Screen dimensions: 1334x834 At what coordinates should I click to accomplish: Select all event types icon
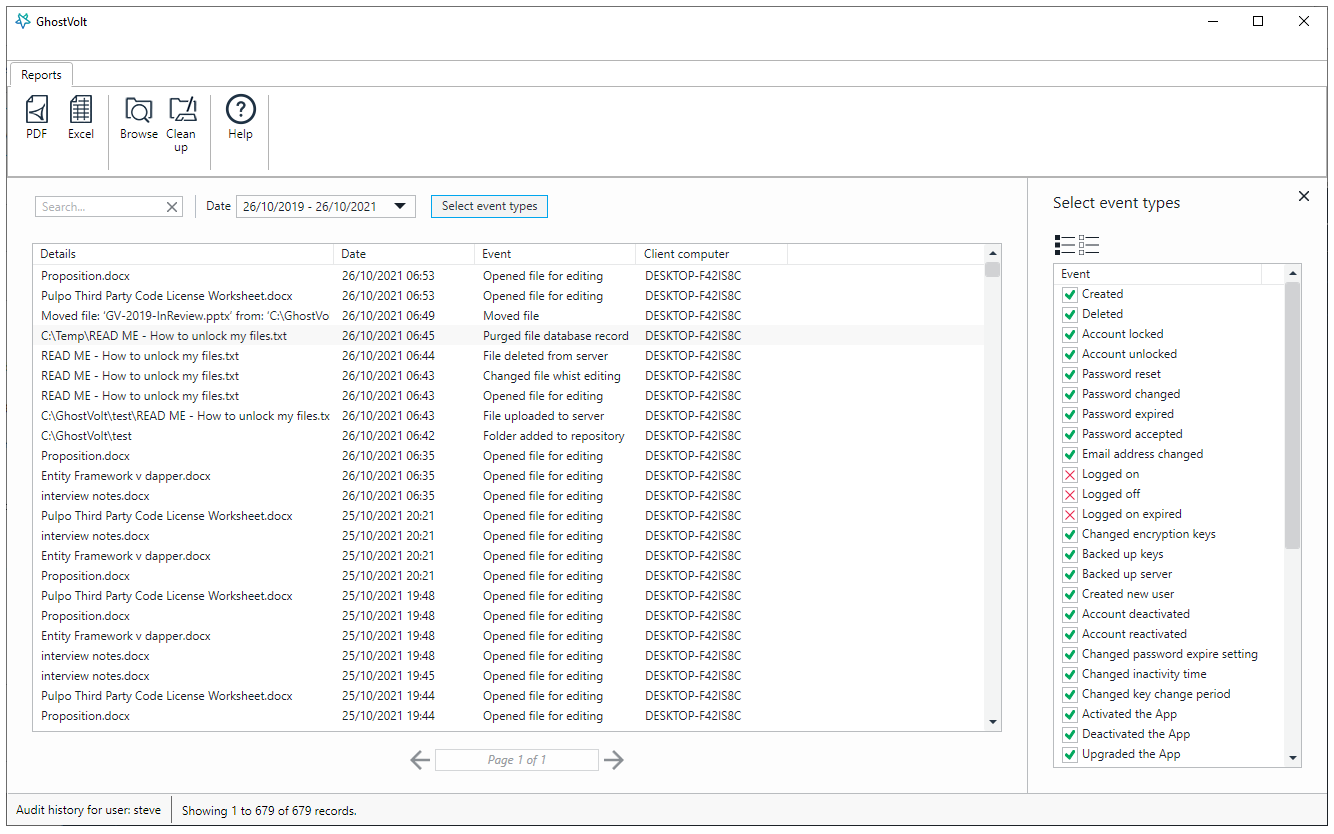pyautogui.click(x=1065, y=245)
